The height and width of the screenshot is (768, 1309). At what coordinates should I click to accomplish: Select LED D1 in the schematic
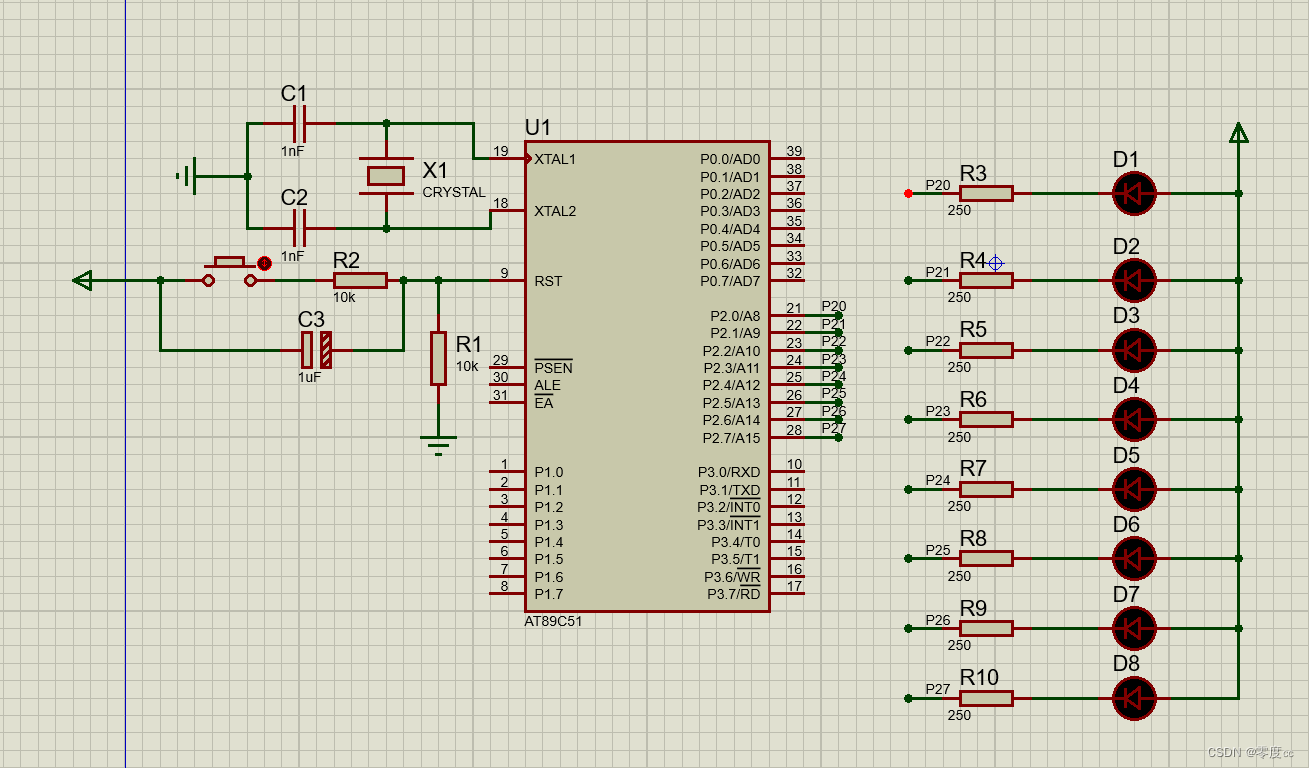[1134, 193]
